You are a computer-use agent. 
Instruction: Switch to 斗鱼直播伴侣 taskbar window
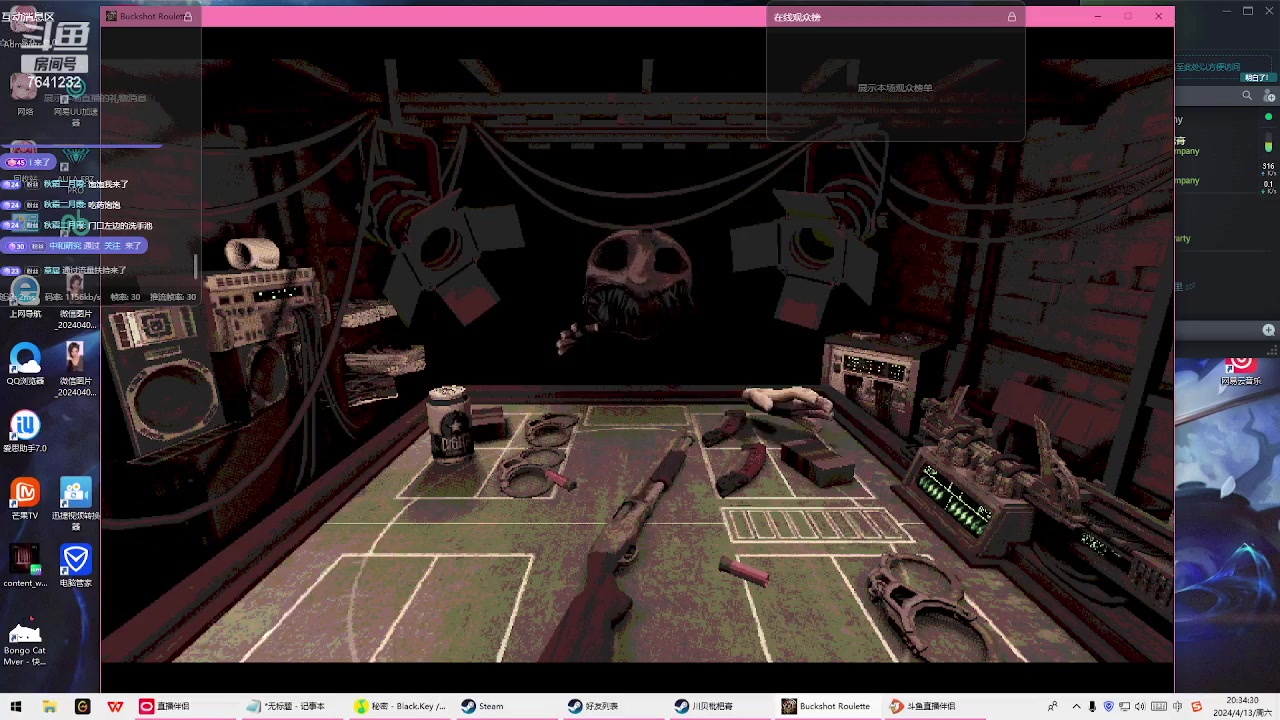[x=933, y=706]
